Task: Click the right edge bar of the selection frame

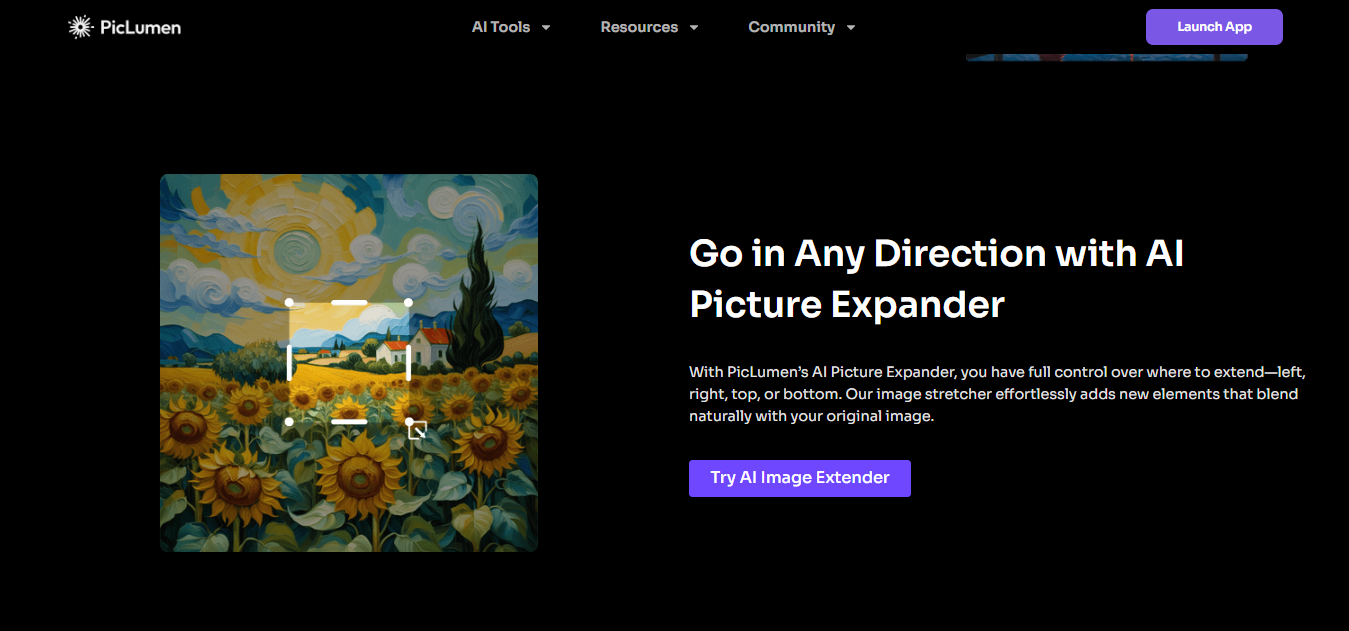Action: coord(409,362)
